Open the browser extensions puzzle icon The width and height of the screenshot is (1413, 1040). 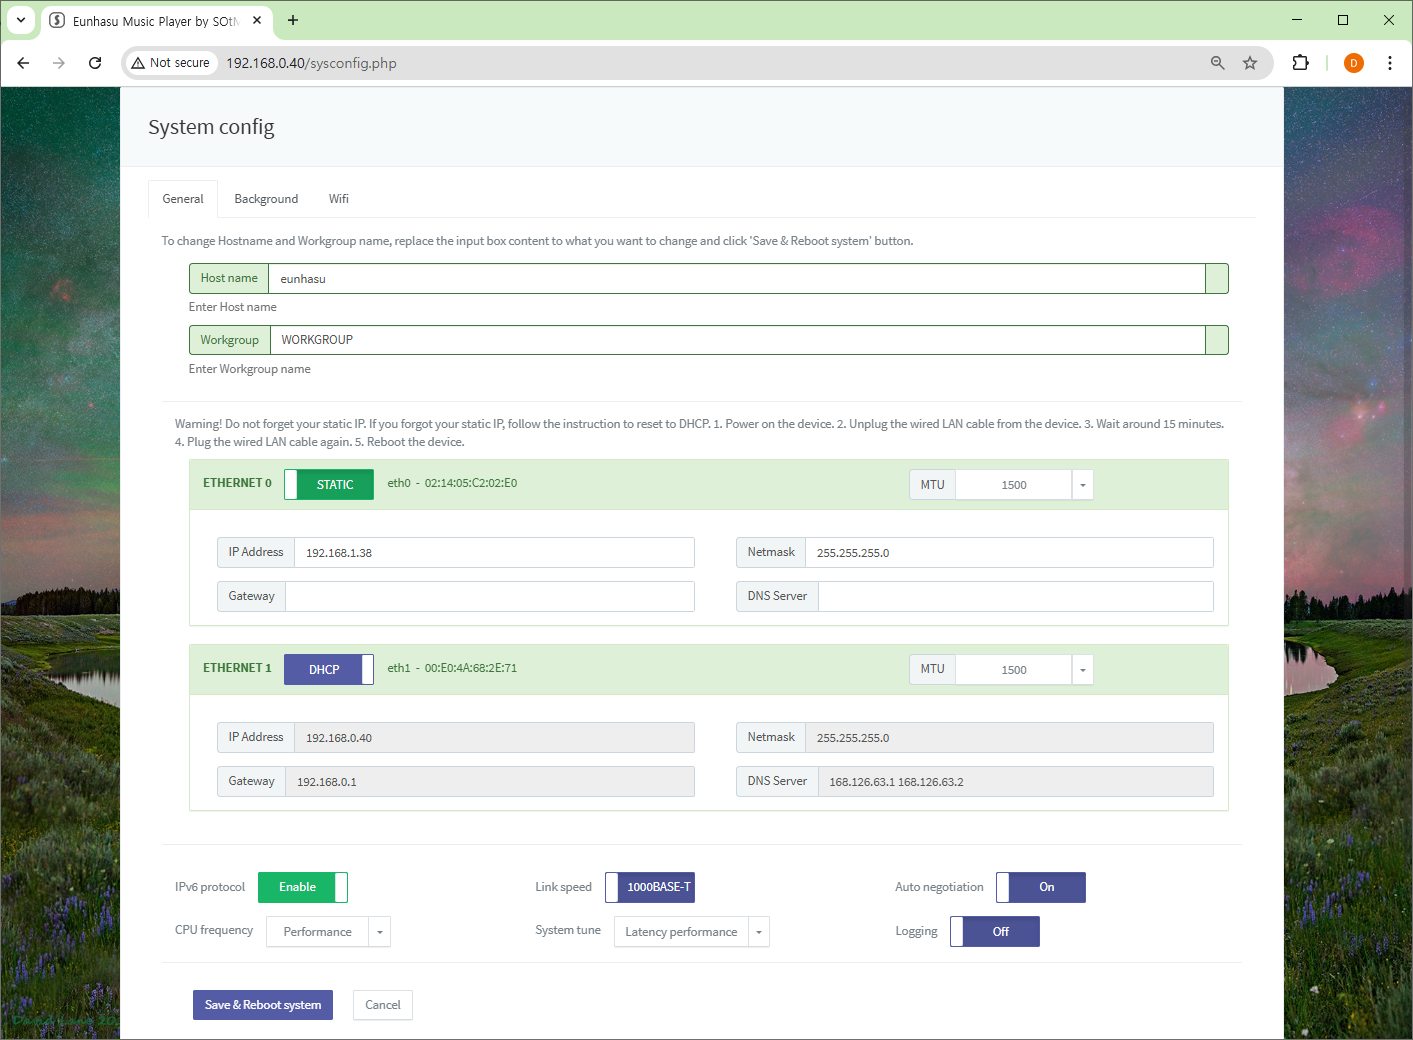[x=1300, y=63]
